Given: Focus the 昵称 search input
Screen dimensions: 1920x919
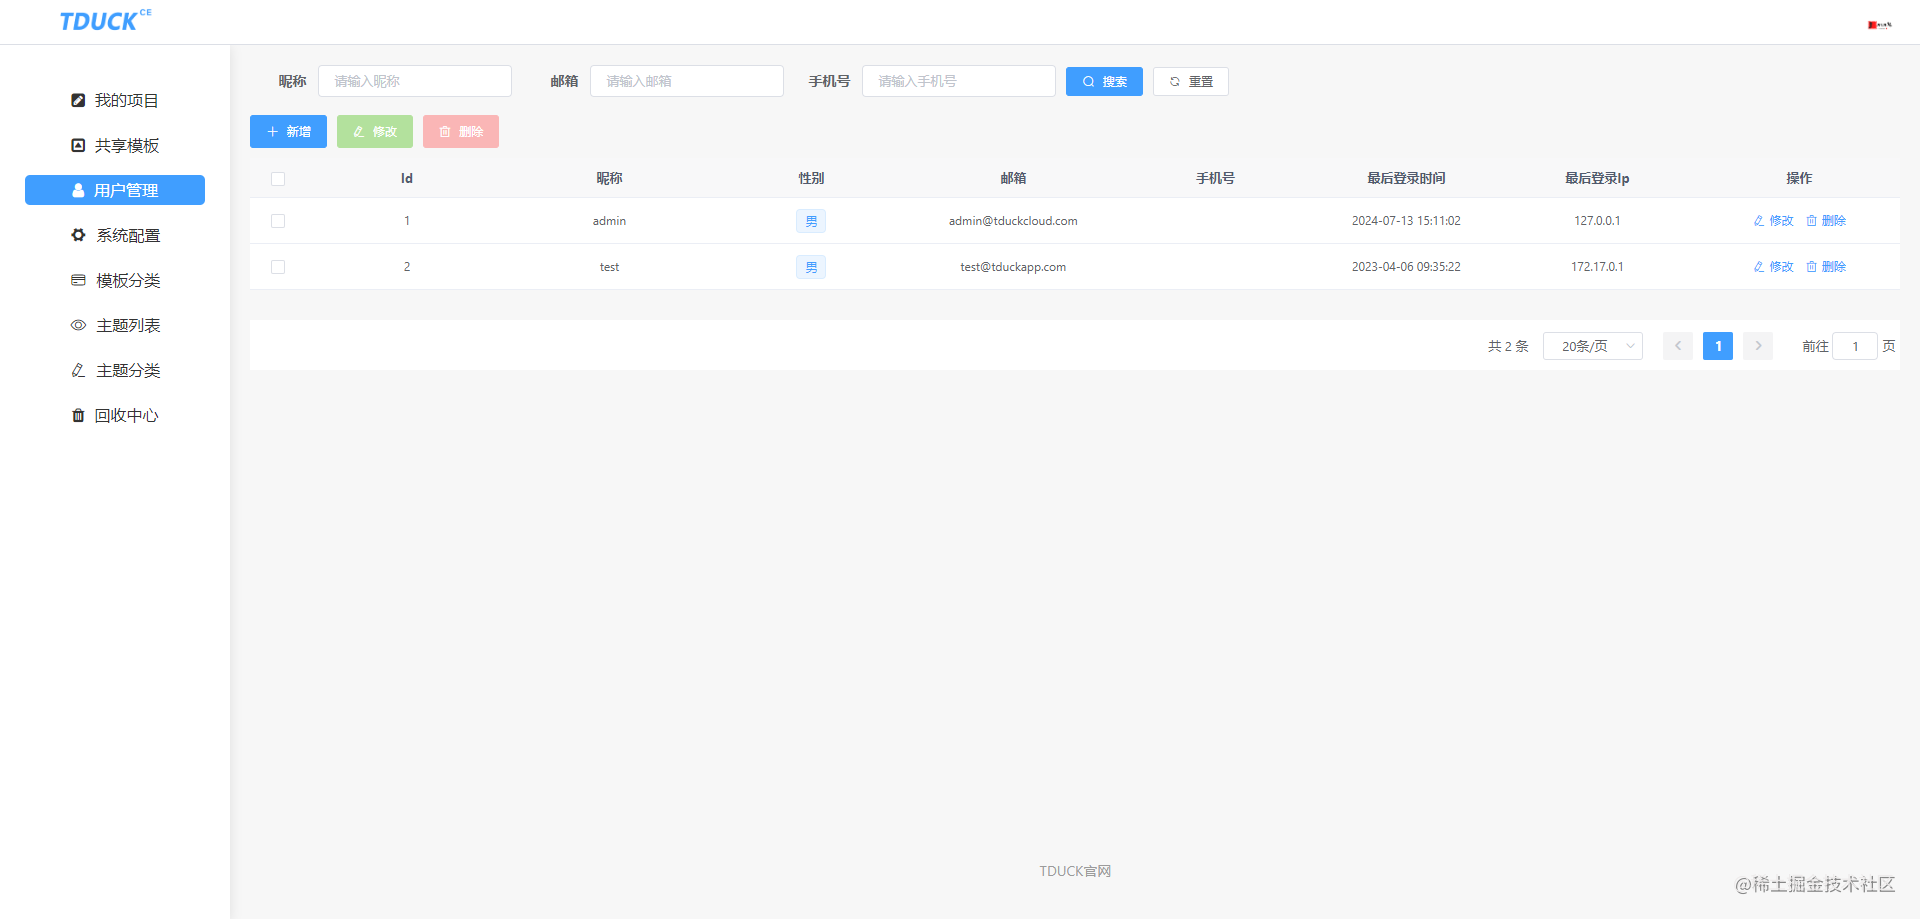Looking at the screenshot, I should 415,81.
